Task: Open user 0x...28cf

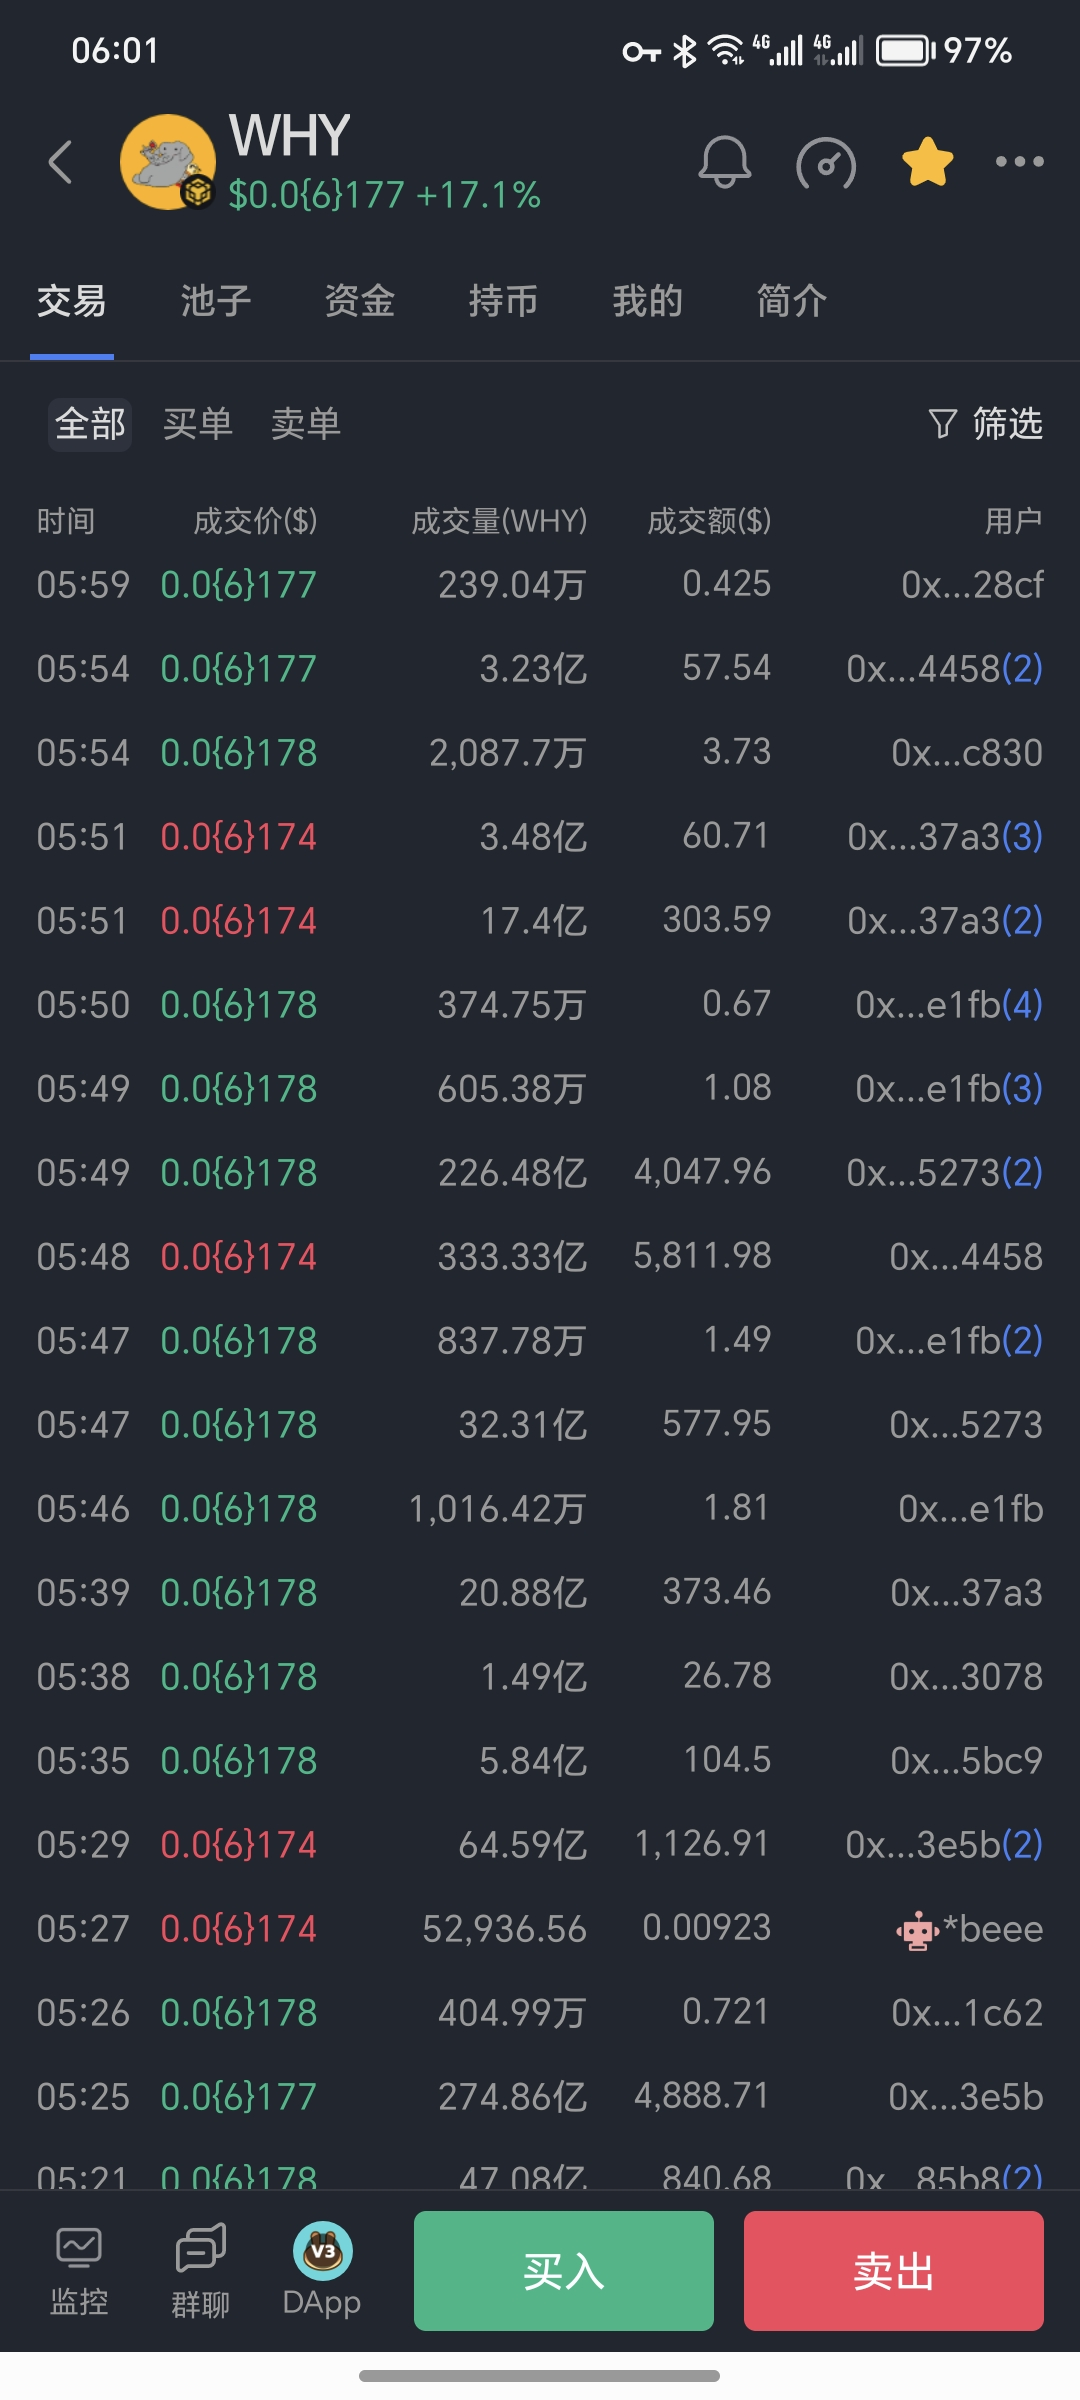Action: (x=972, y=584)
